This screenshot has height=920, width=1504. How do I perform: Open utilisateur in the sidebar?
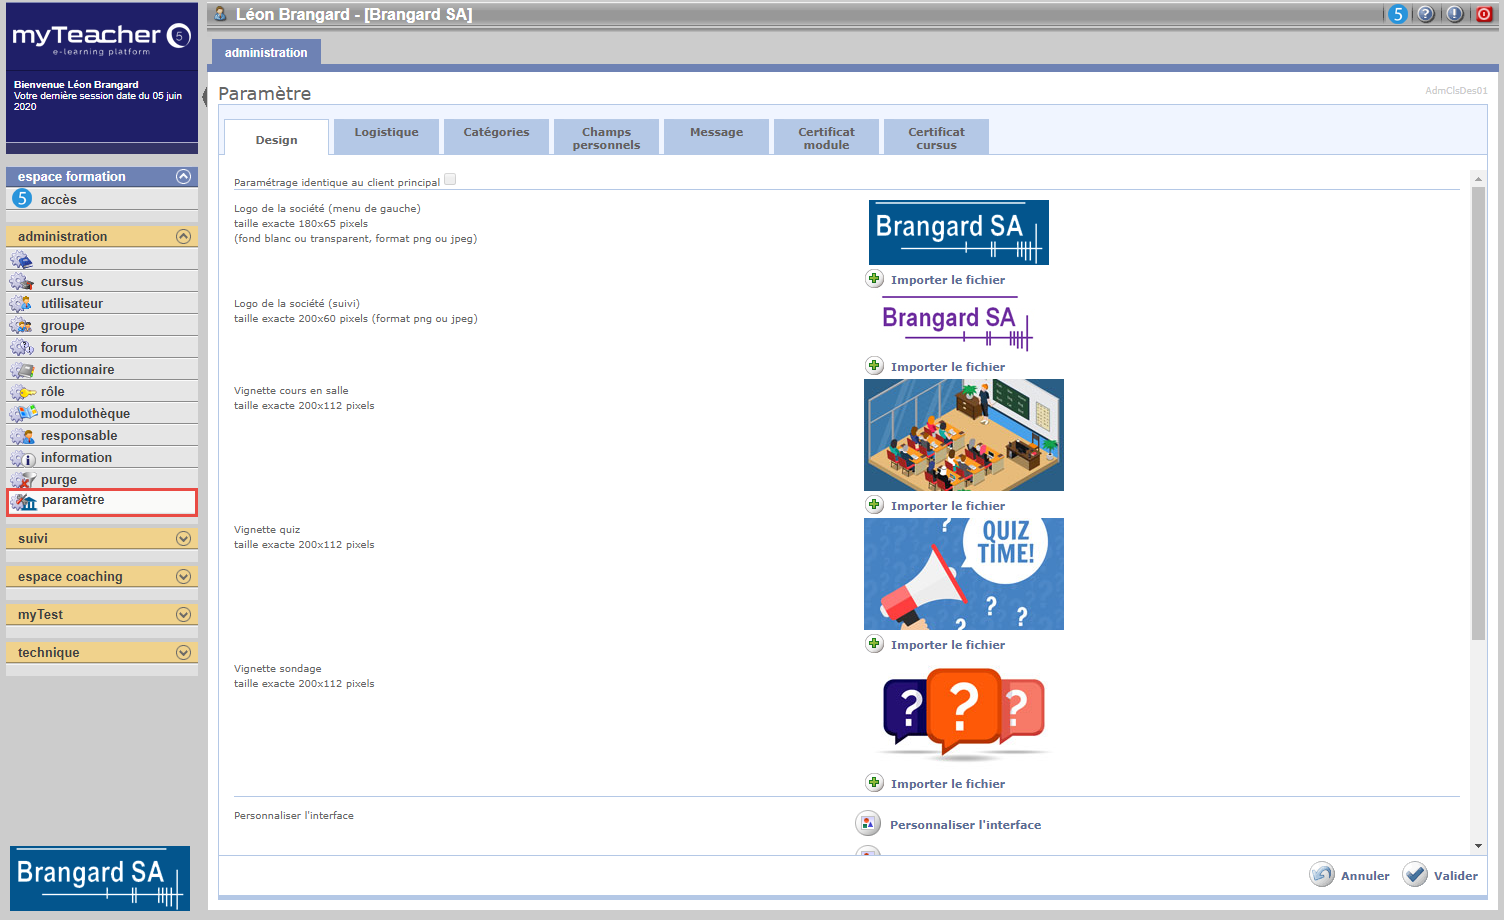pos(71,303)
